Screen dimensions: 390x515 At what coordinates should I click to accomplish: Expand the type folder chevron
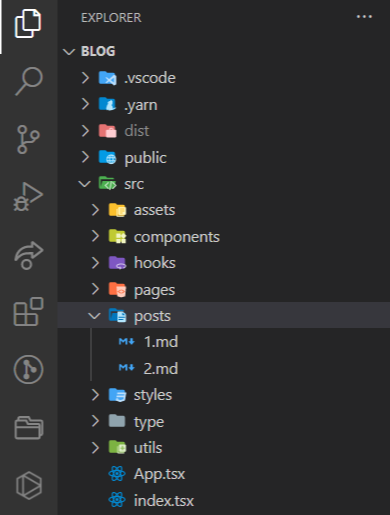tap(95, 421)
